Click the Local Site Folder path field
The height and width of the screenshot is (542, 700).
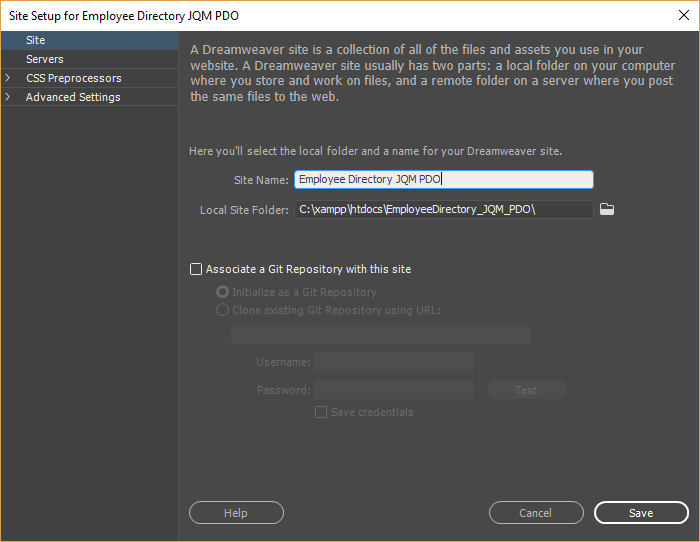pos(443,209)
